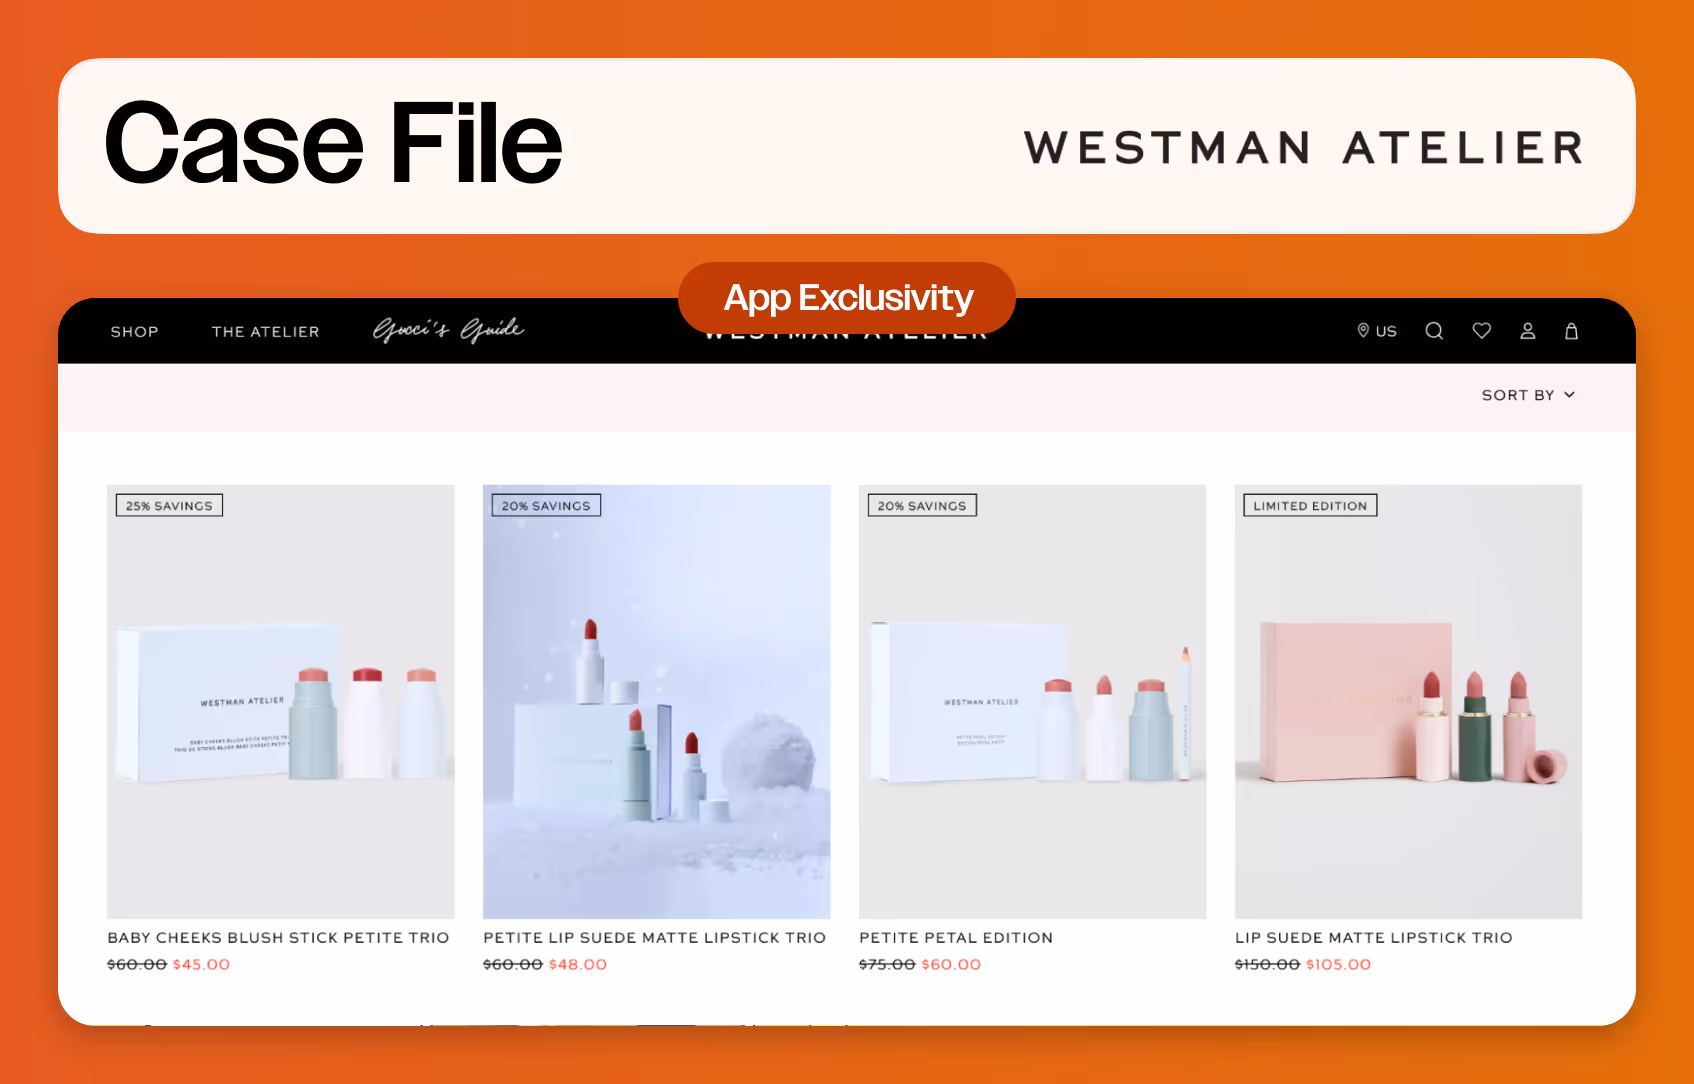Image resolution: width=1694 pixels, height=1084 pixels.
Task: View the pink box lipstick trio image
Action: click(x=1409, y=702)
